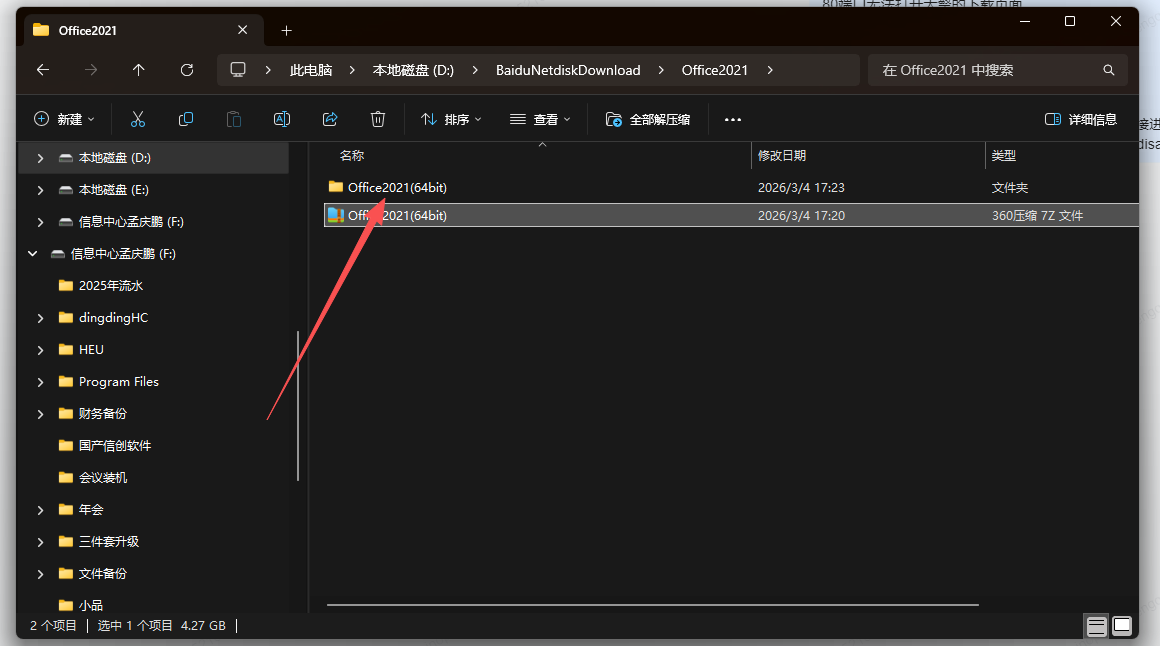Open the three-dots more options menu
The image size is (1160, 646).
pyautogui.click(x=733, y=119)
